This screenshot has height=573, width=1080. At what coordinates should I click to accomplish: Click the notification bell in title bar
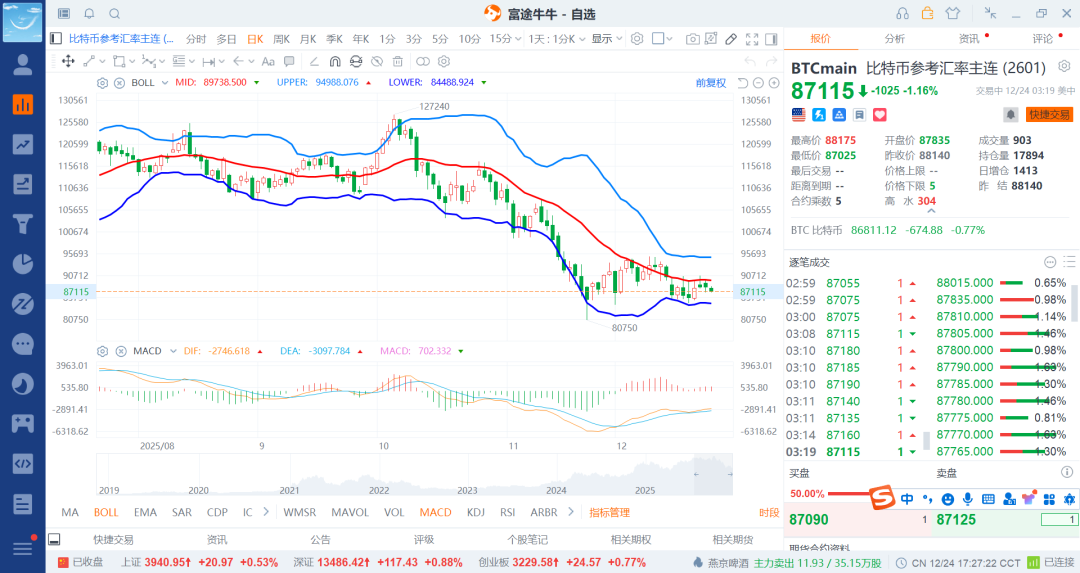point(89,14)
